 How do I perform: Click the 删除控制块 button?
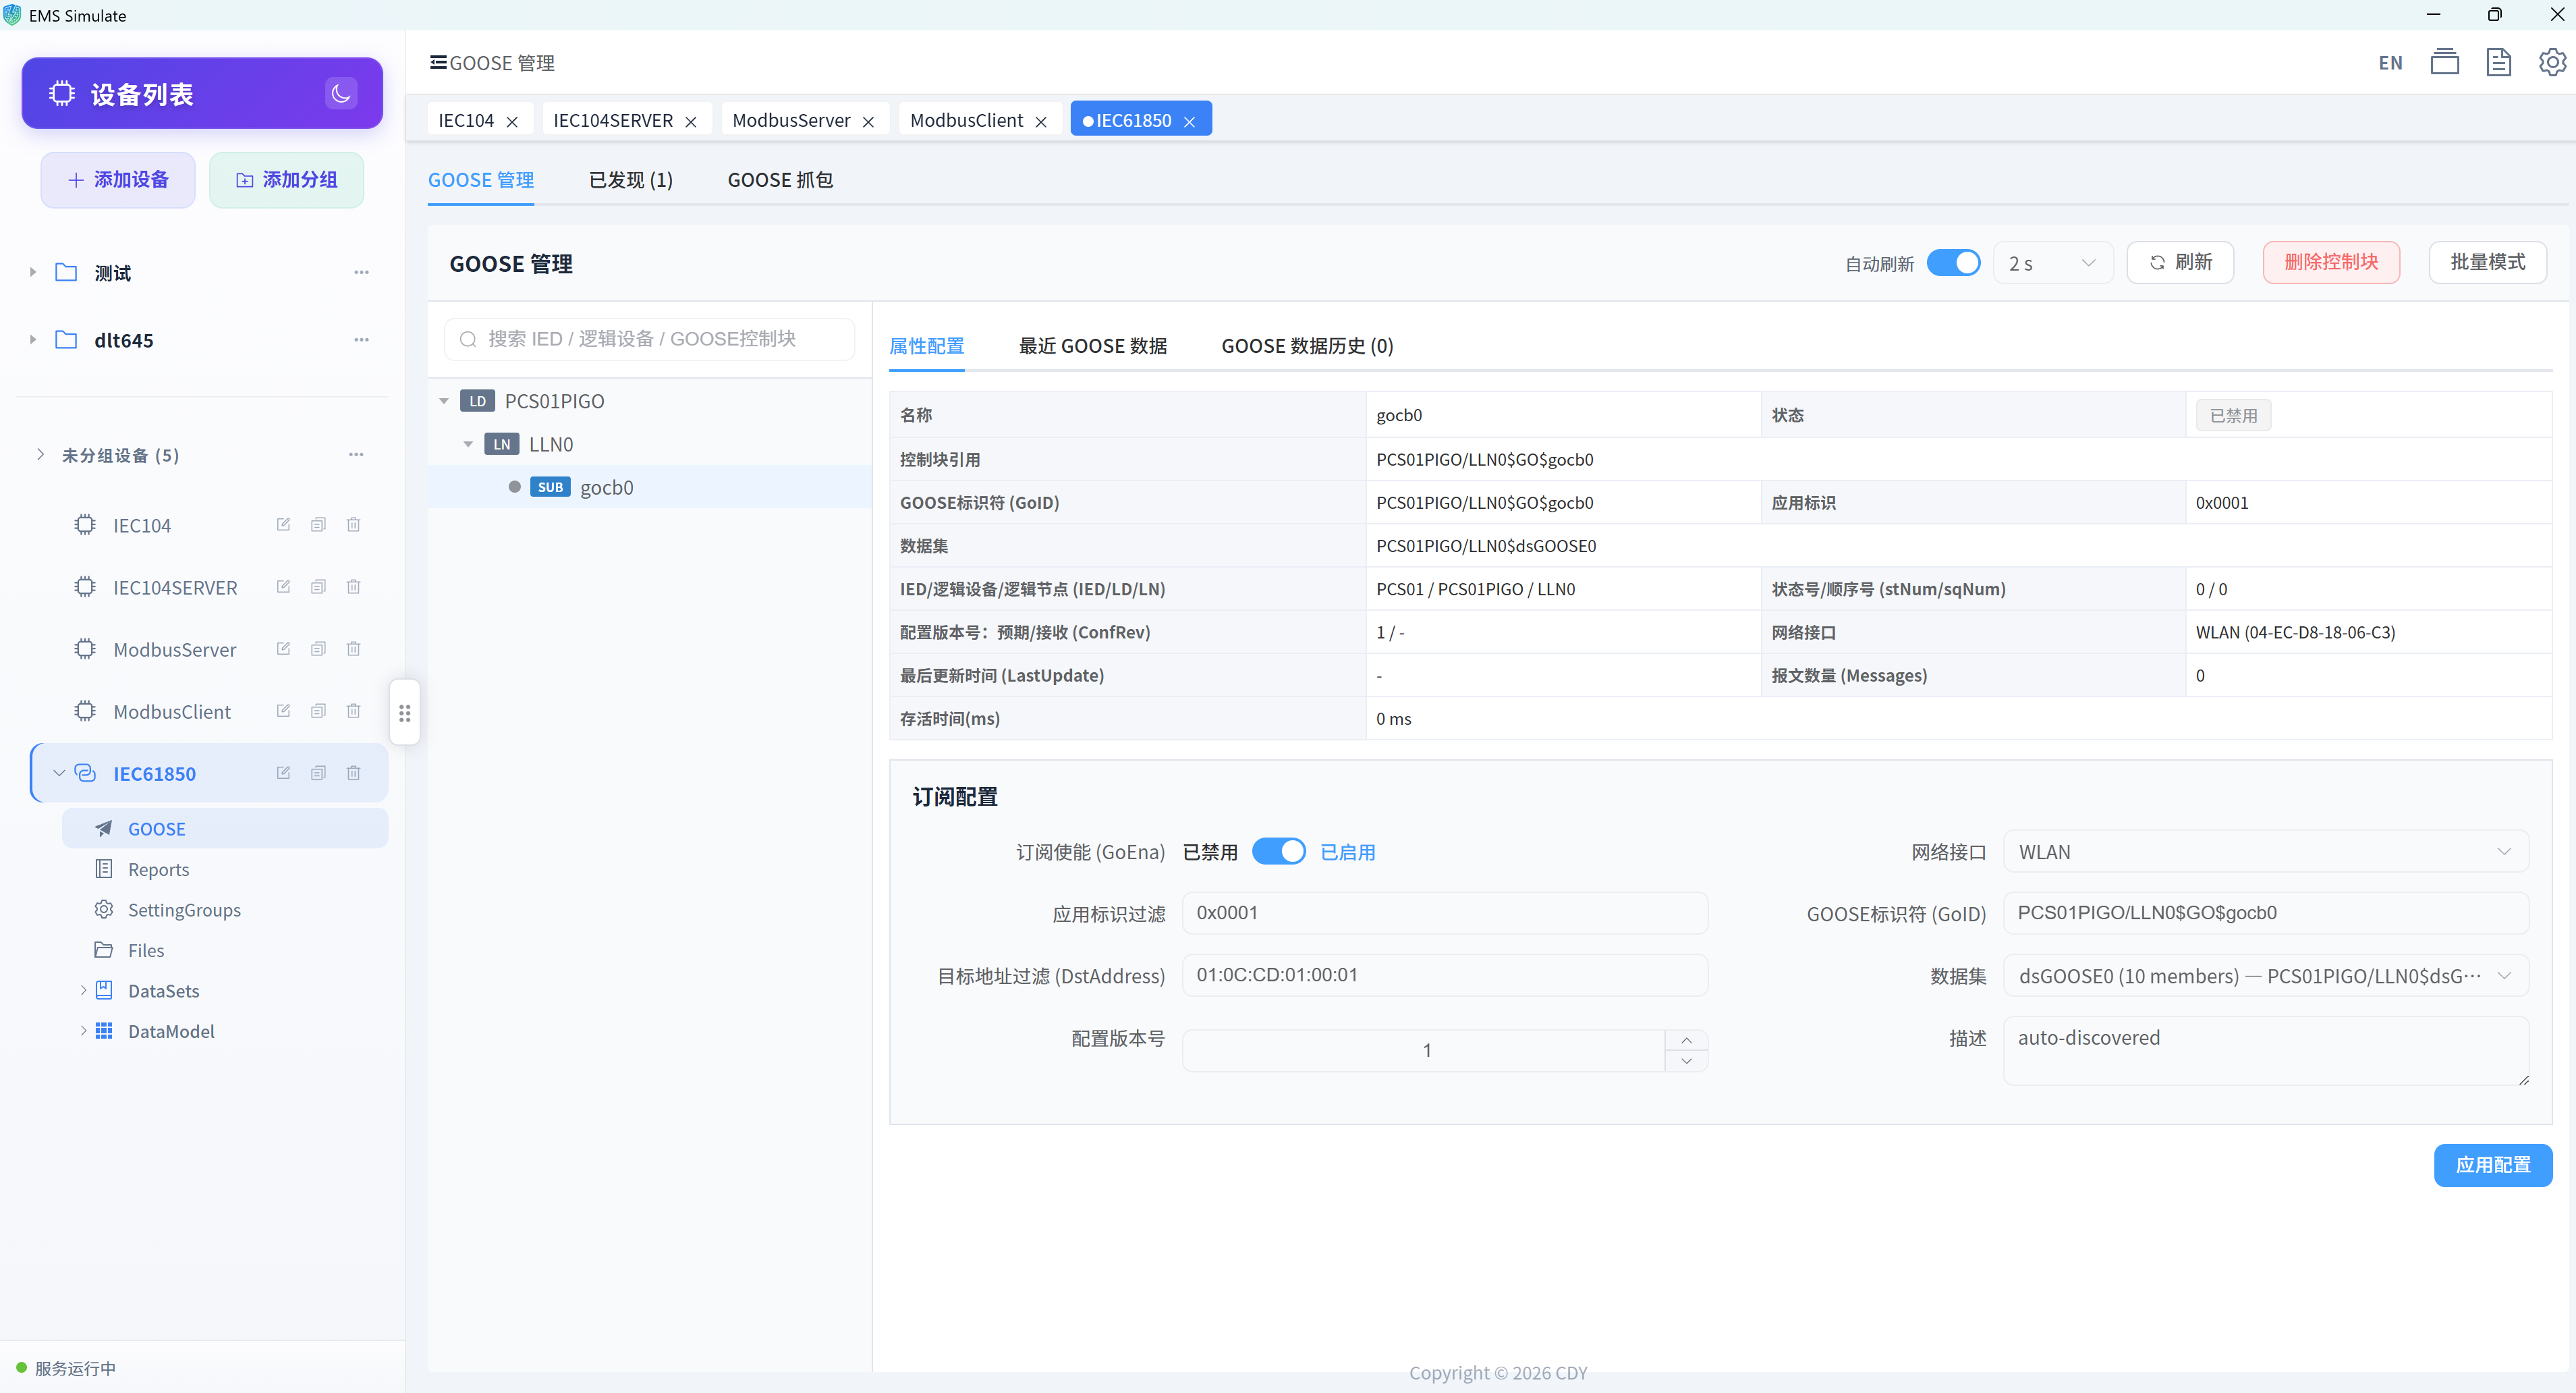click(2331, 262)
